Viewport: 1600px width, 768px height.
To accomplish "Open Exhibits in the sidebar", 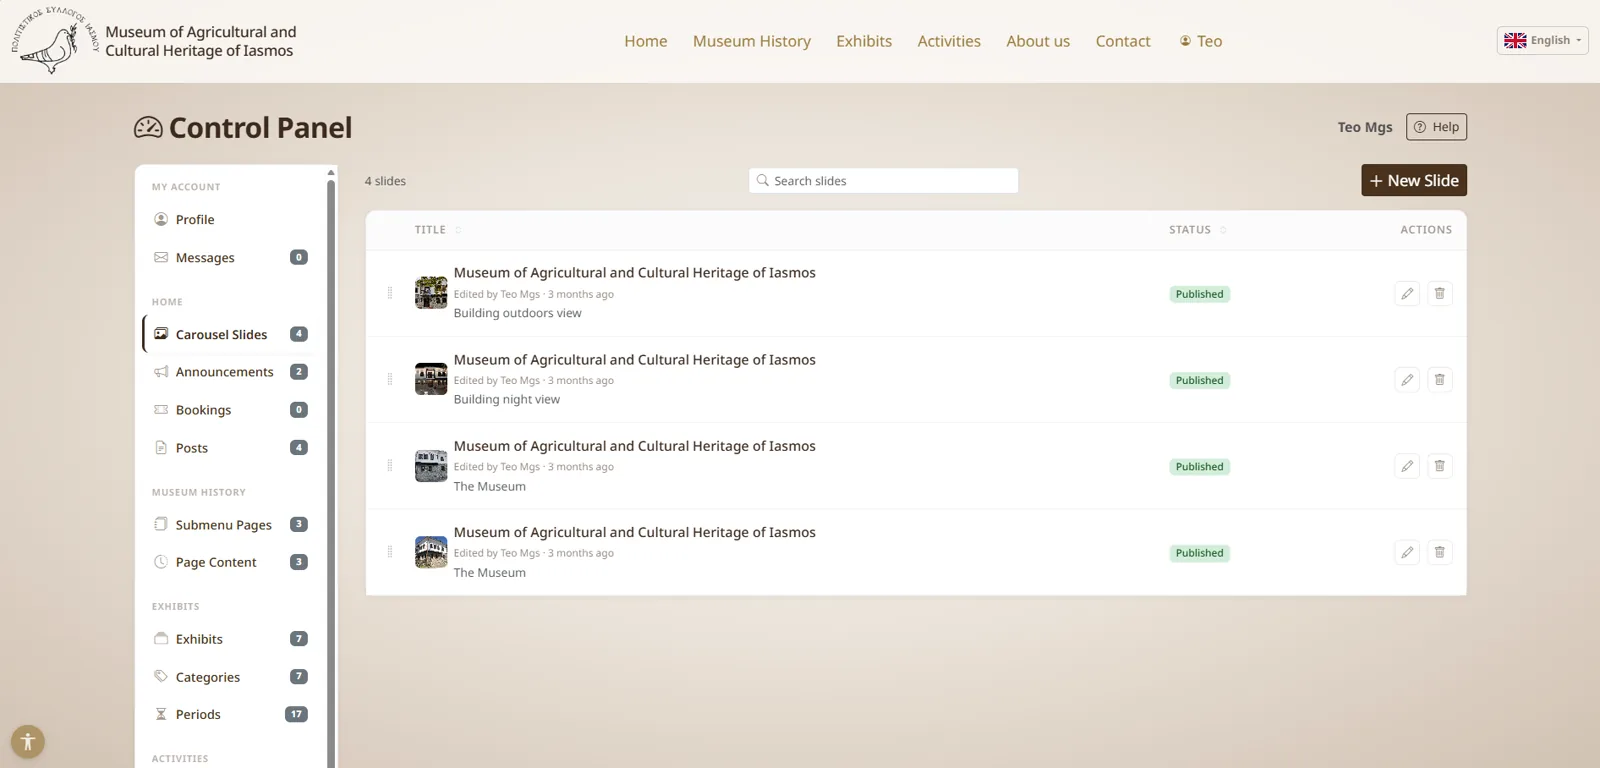I will (230, 639).
